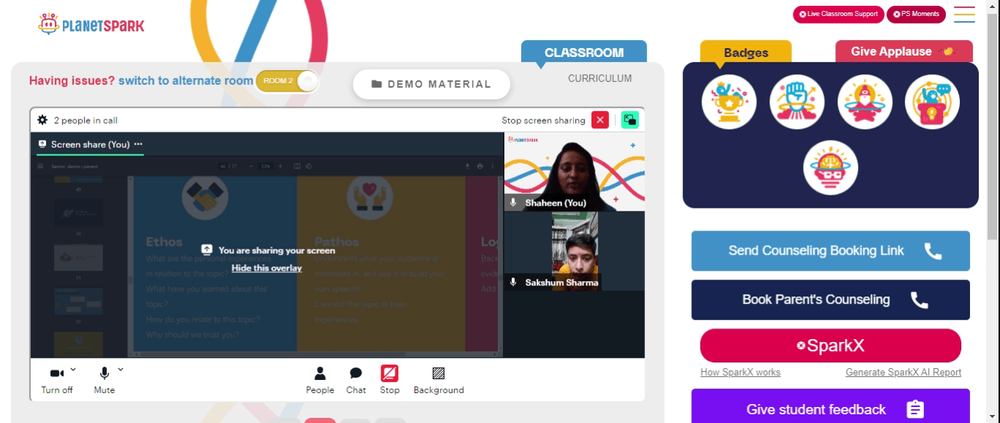Award the trophy star badge

point(729,102)
